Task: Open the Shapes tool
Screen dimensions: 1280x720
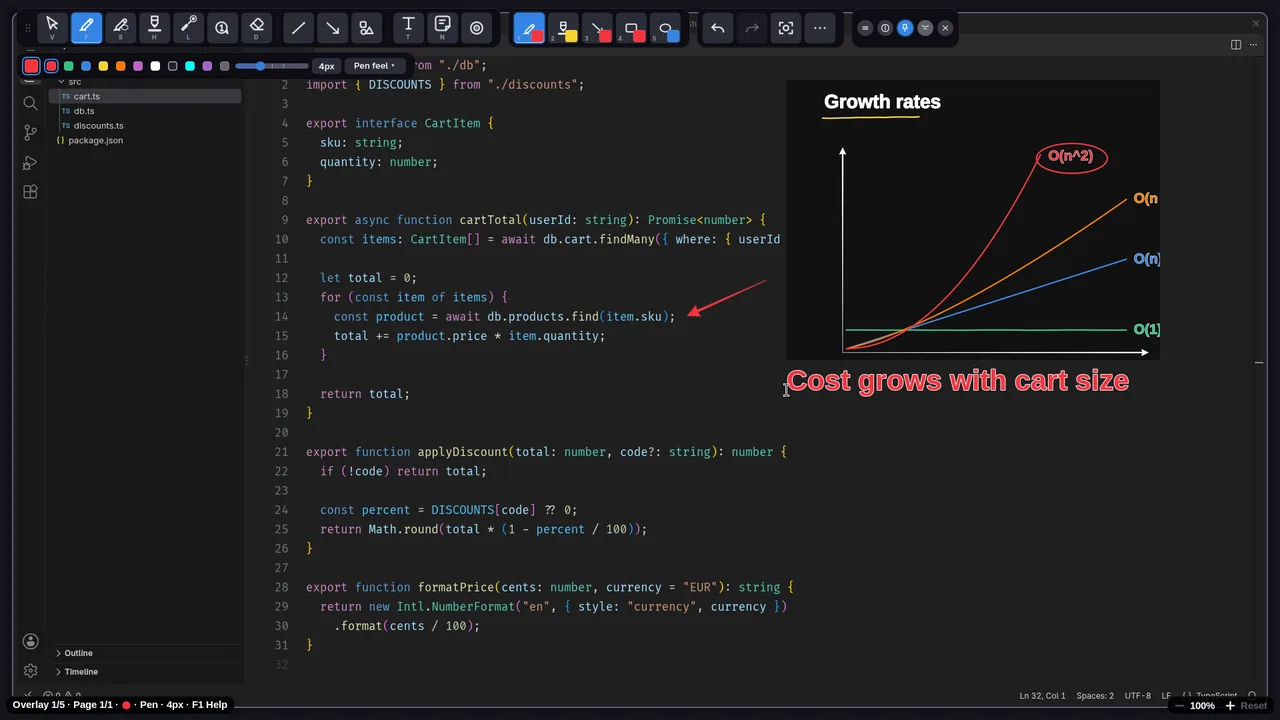Action: [366, 28]
